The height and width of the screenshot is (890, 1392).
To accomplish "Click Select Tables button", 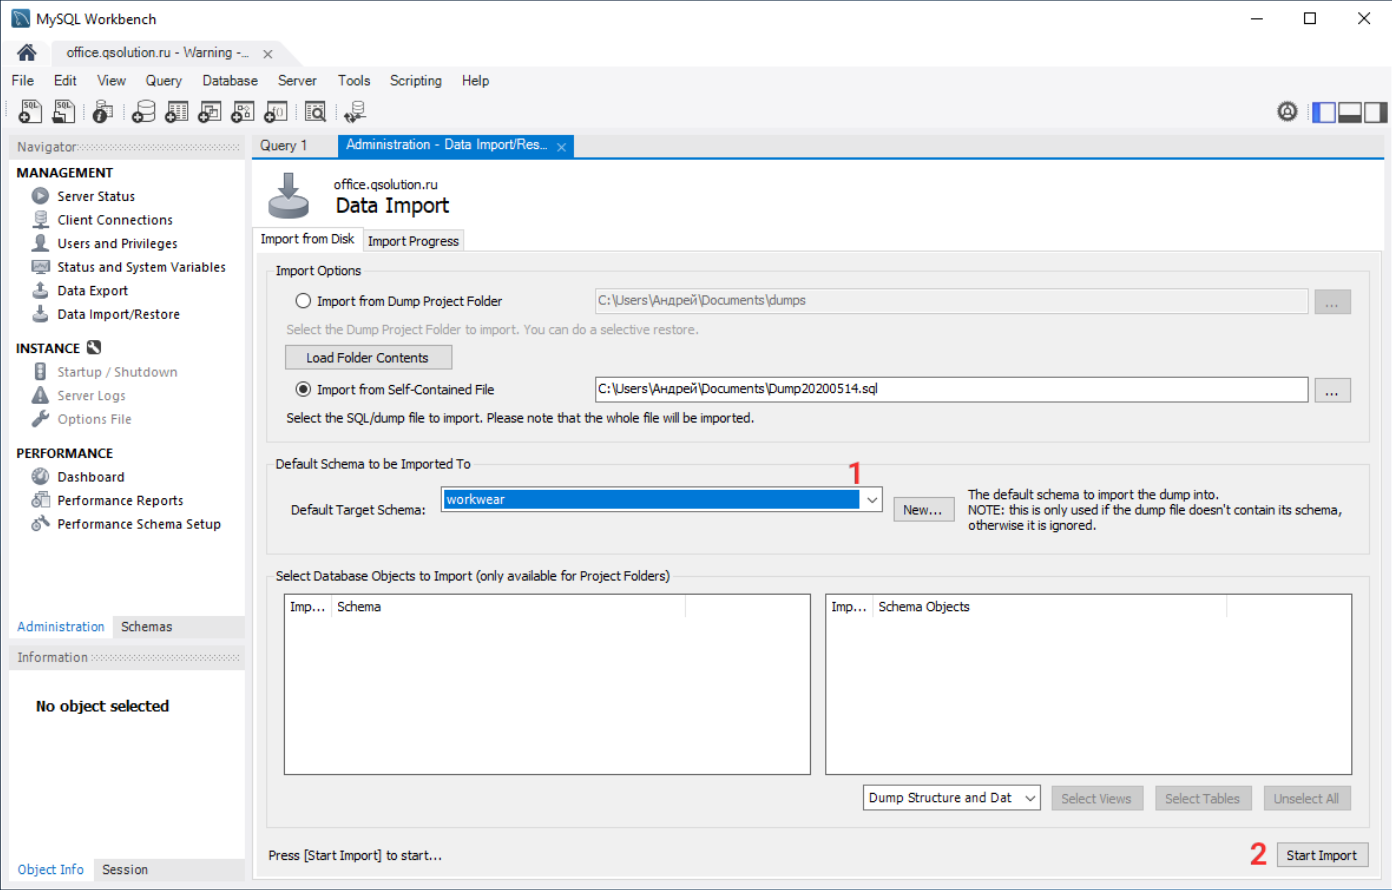I will pos(1202,798).
